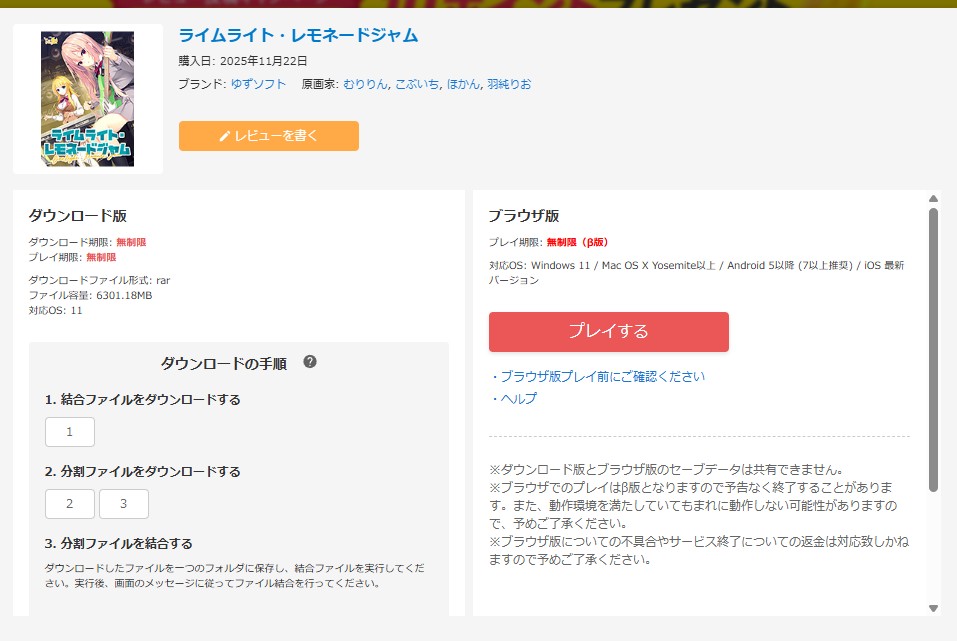Screen dimensions: 957x641
Task: Open the ヘルプ link under play button
Action: point(518,399)
